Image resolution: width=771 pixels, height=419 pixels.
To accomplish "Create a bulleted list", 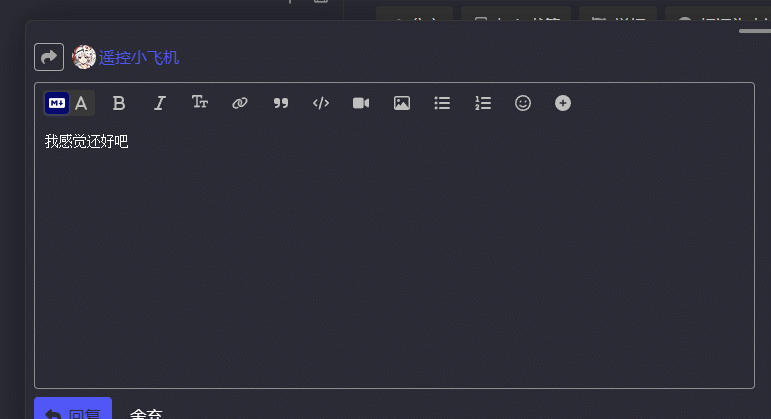I will point(442,103).
